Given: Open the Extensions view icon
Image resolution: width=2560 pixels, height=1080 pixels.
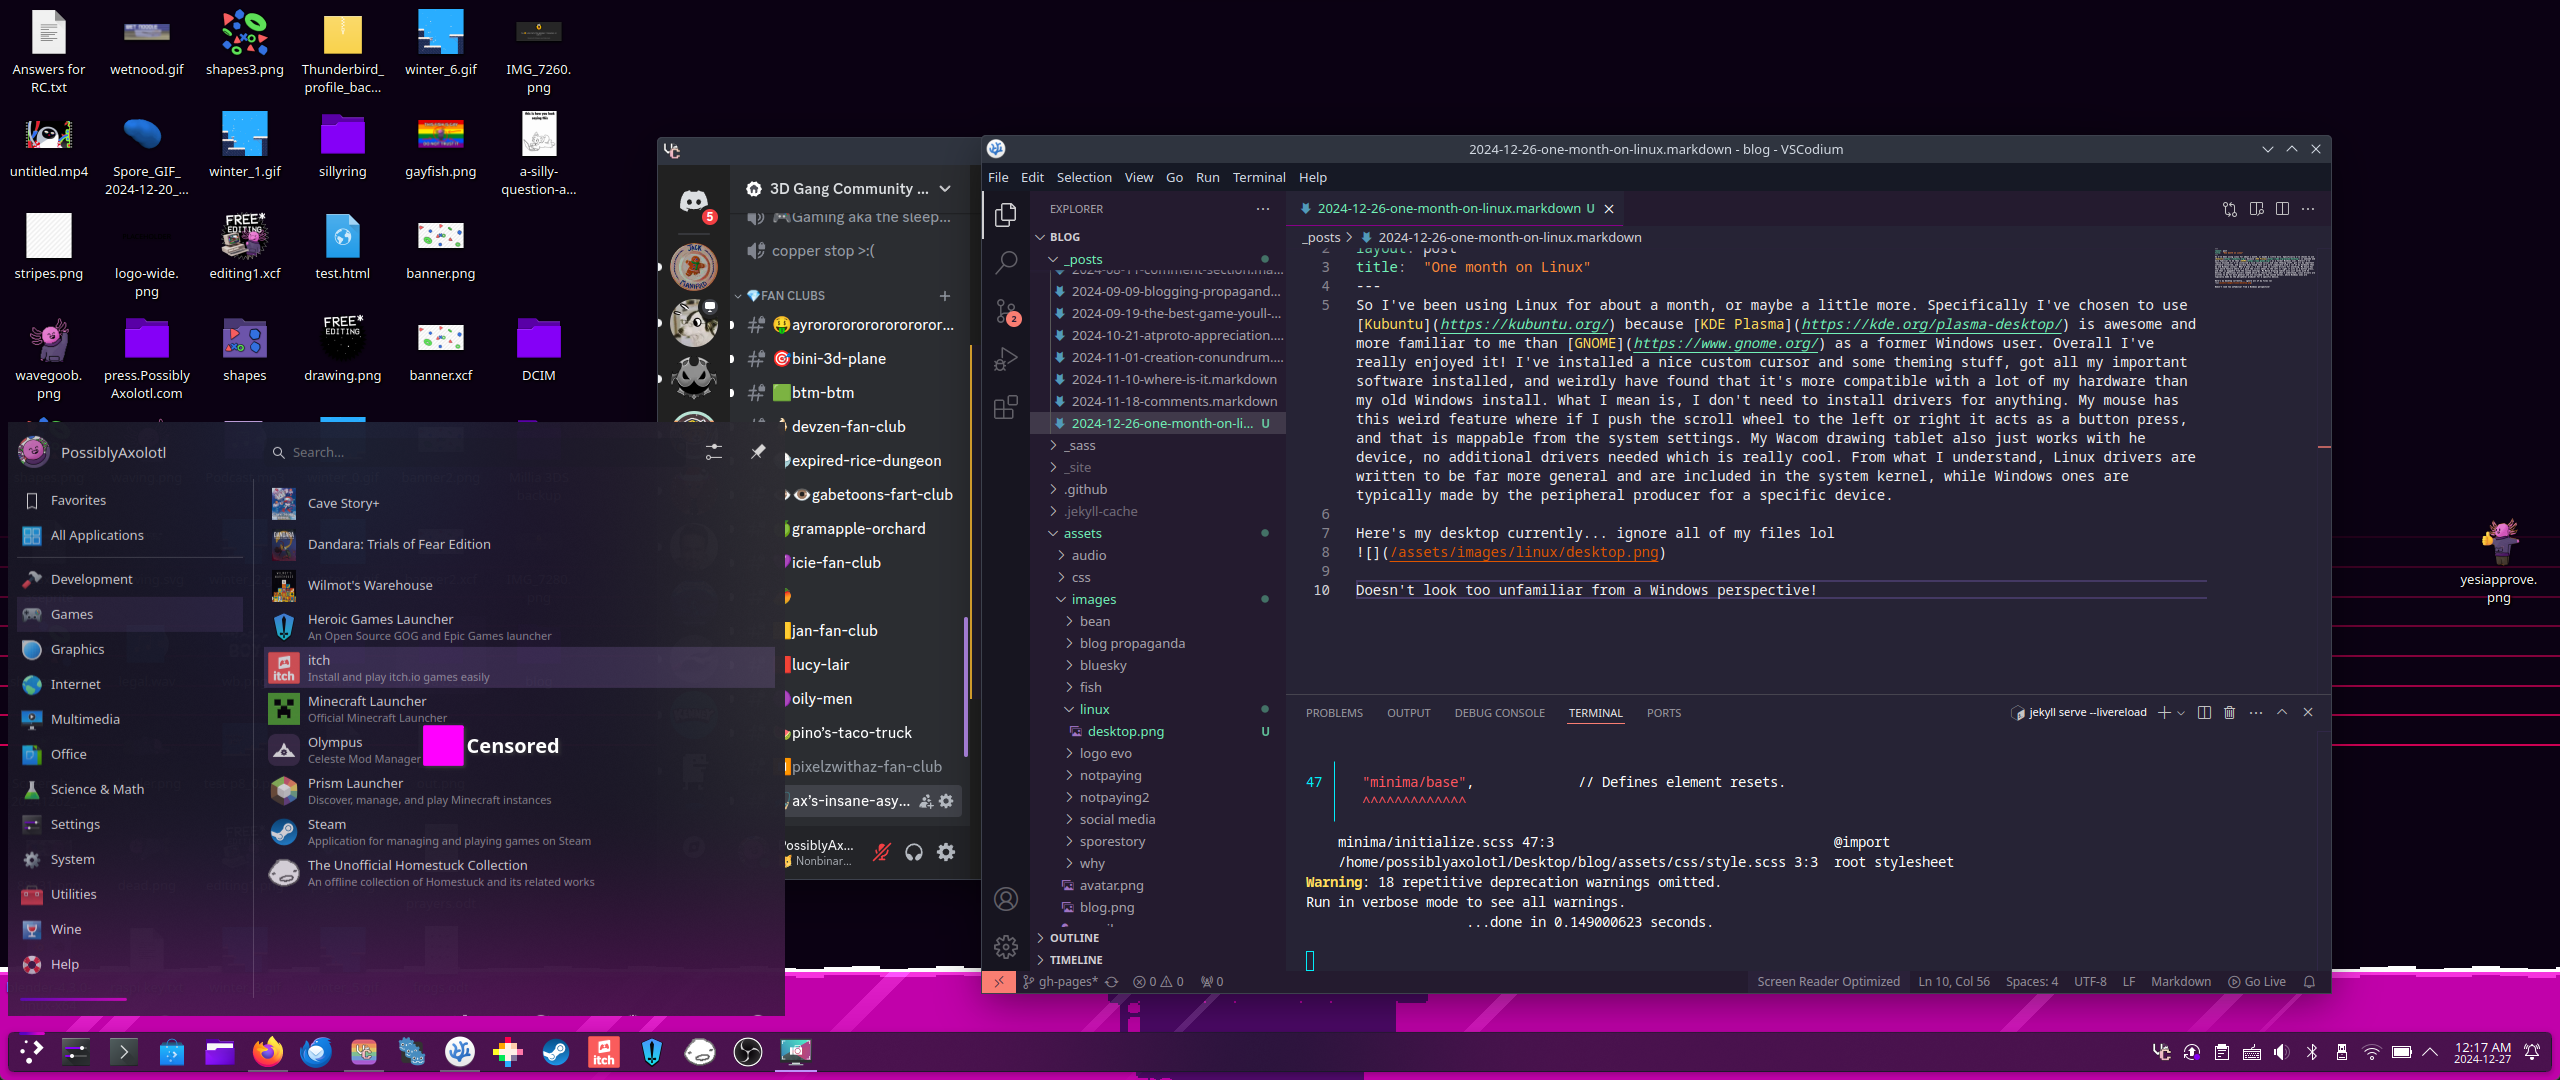Looking at the screenshot, I should (x=1006, y=407).
